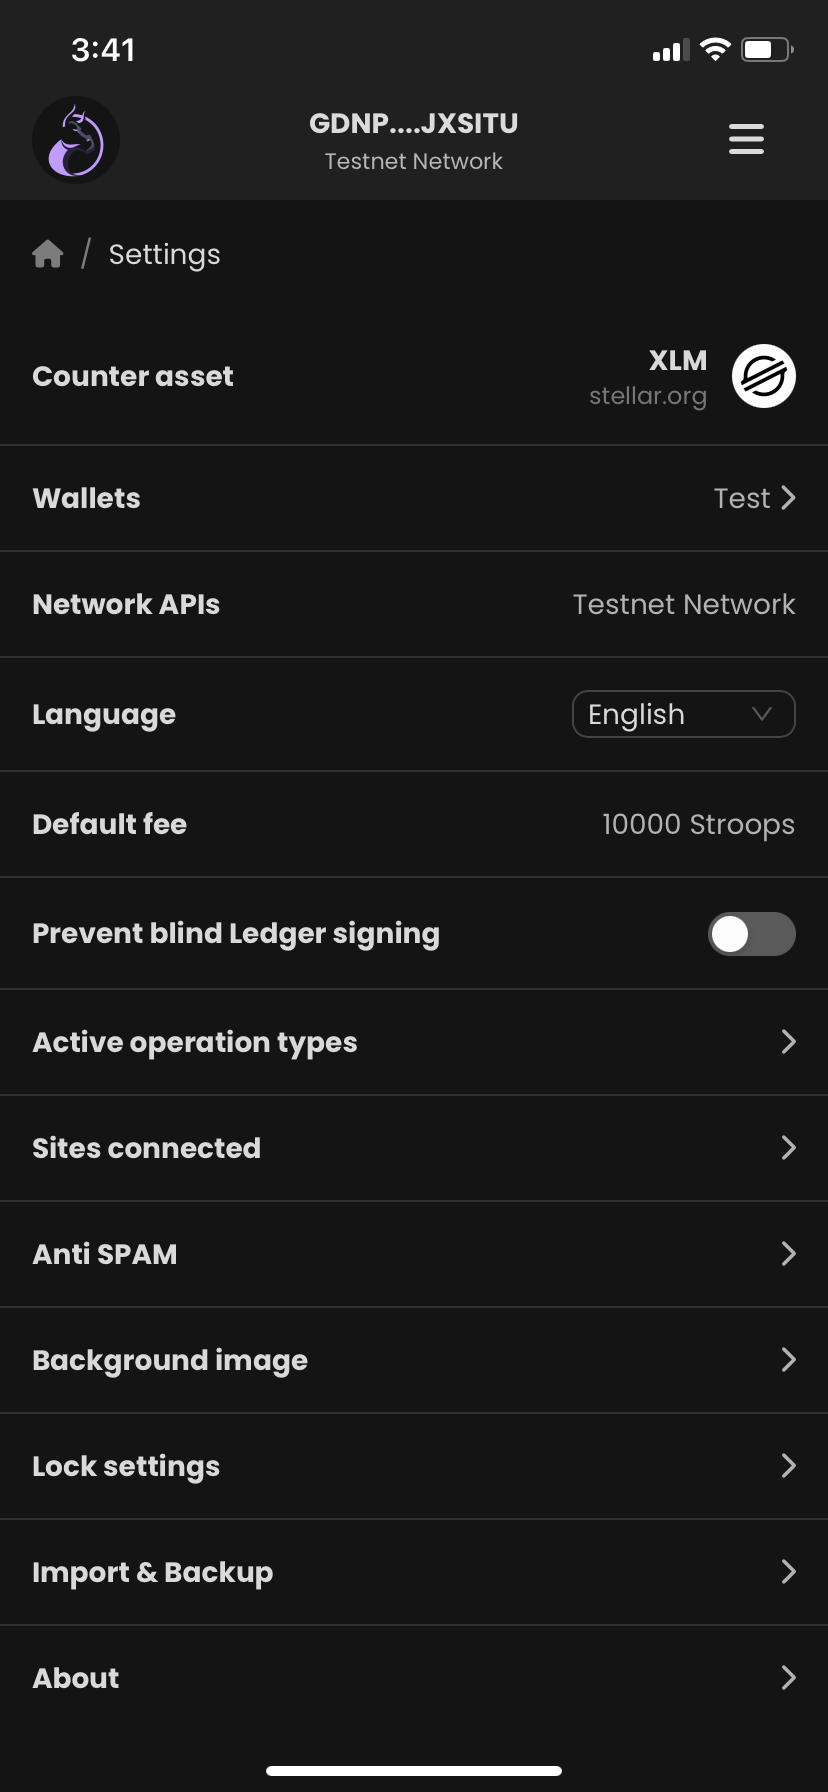Expand Wallets using the Test chevron
Screen dimensions: 828x1792
[788, 498]
